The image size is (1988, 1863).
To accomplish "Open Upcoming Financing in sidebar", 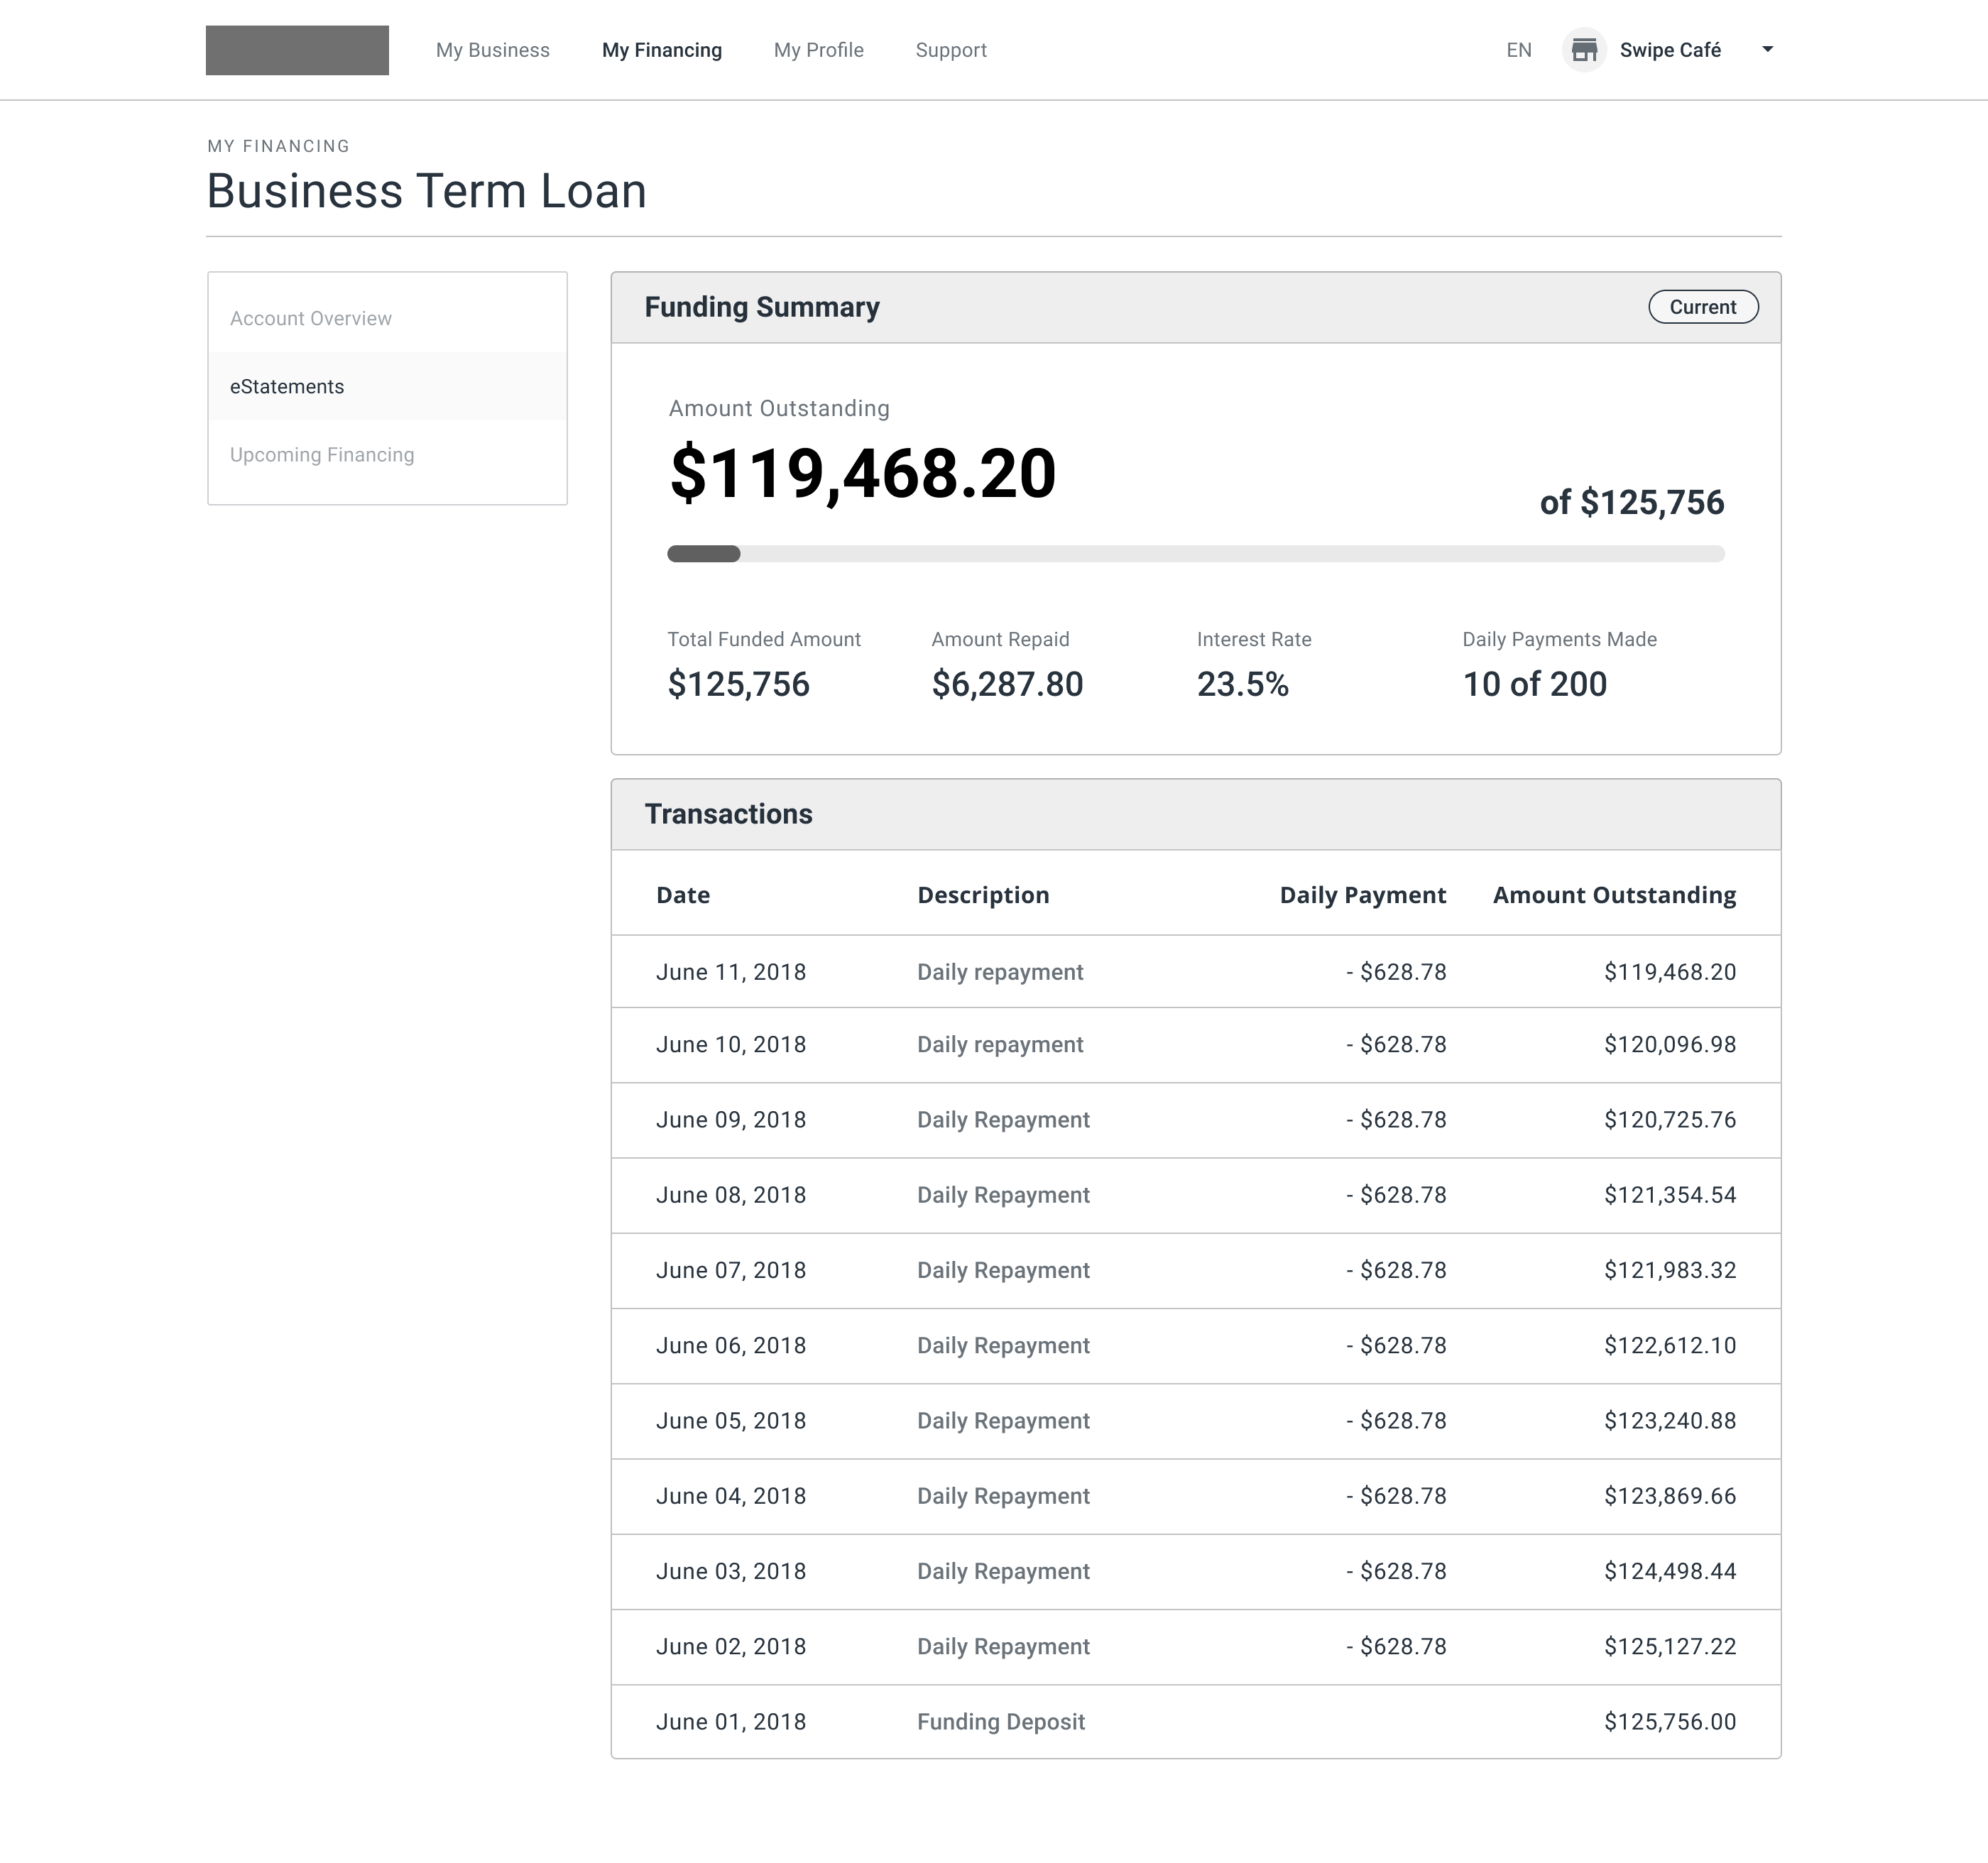I will click(322, 454).
